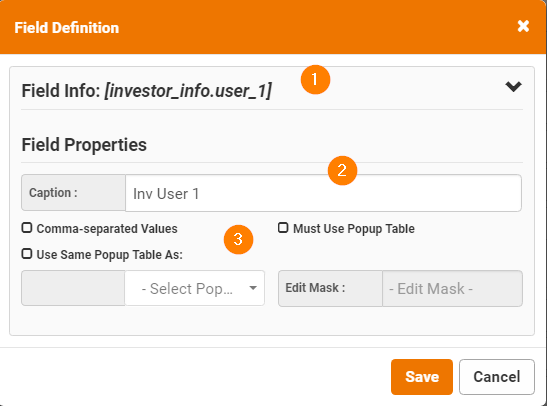Enable the Comma-separated Values checkbox

tap(27, 228)
